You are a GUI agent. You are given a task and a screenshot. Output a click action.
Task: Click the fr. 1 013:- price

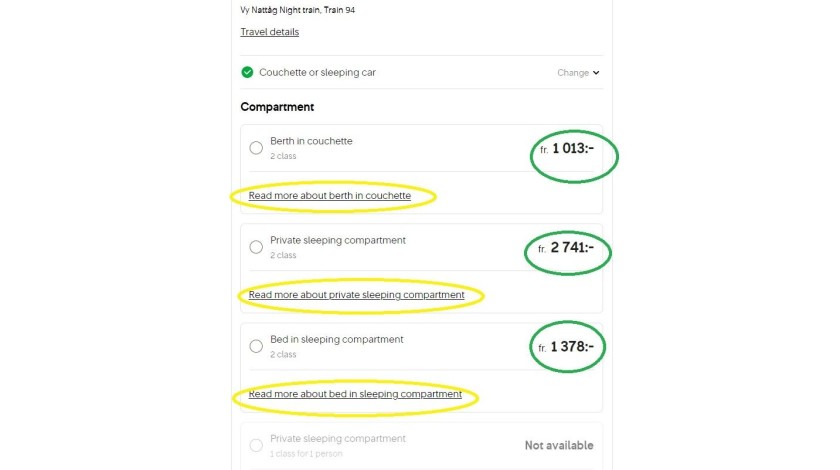pos(567,148)
